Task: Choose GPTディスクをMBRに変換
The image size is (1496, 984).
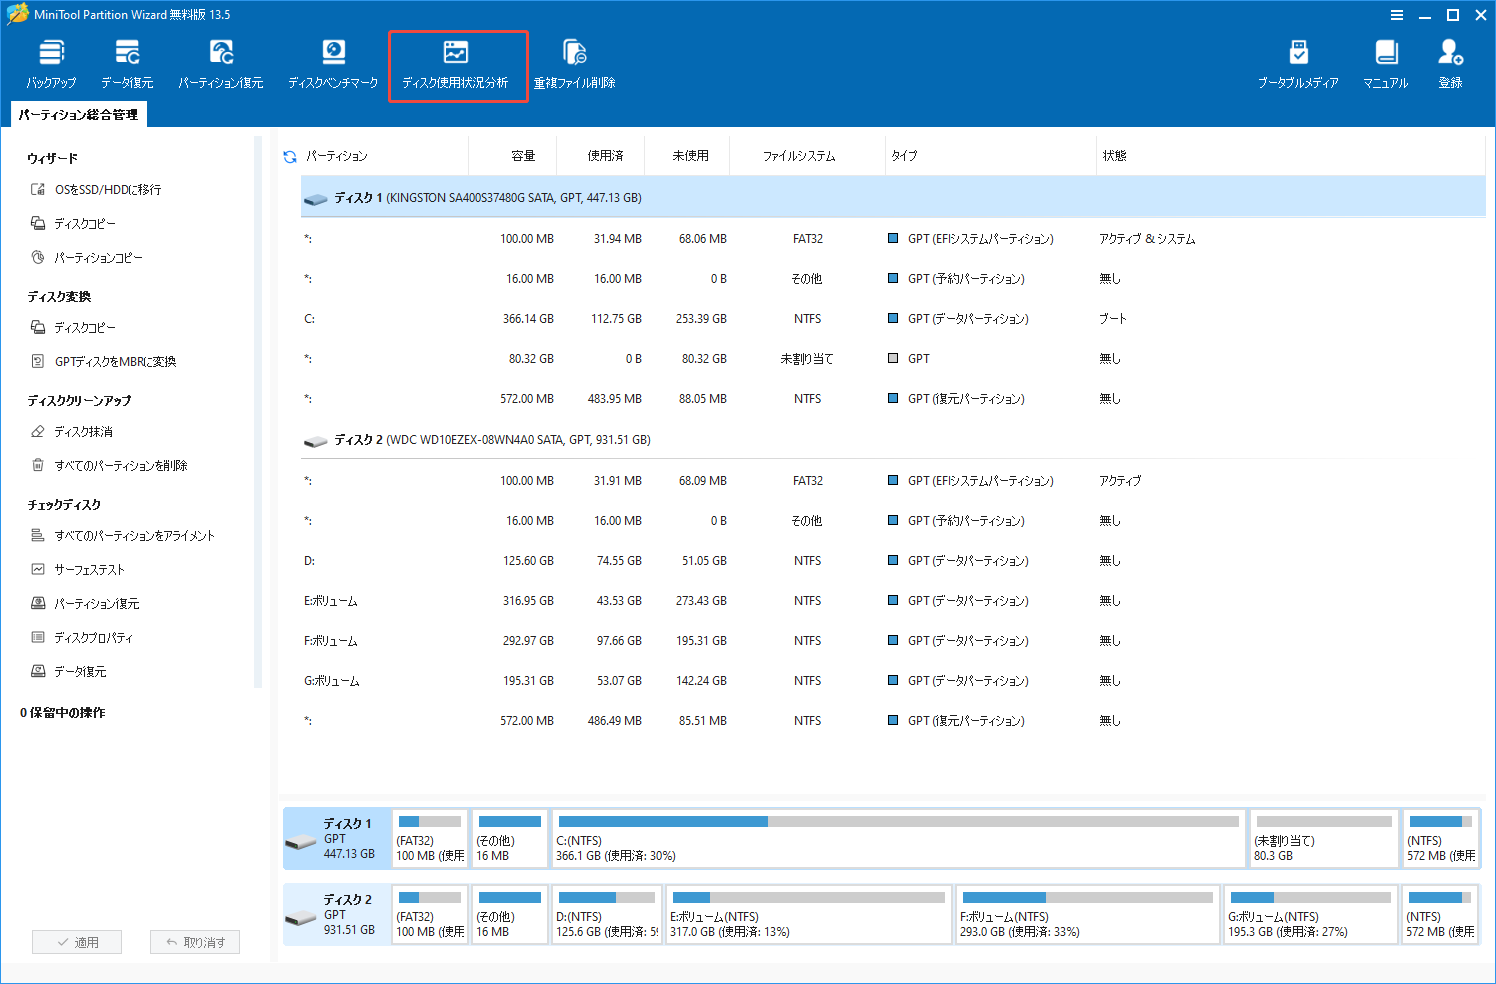Action: click(116, 361)
